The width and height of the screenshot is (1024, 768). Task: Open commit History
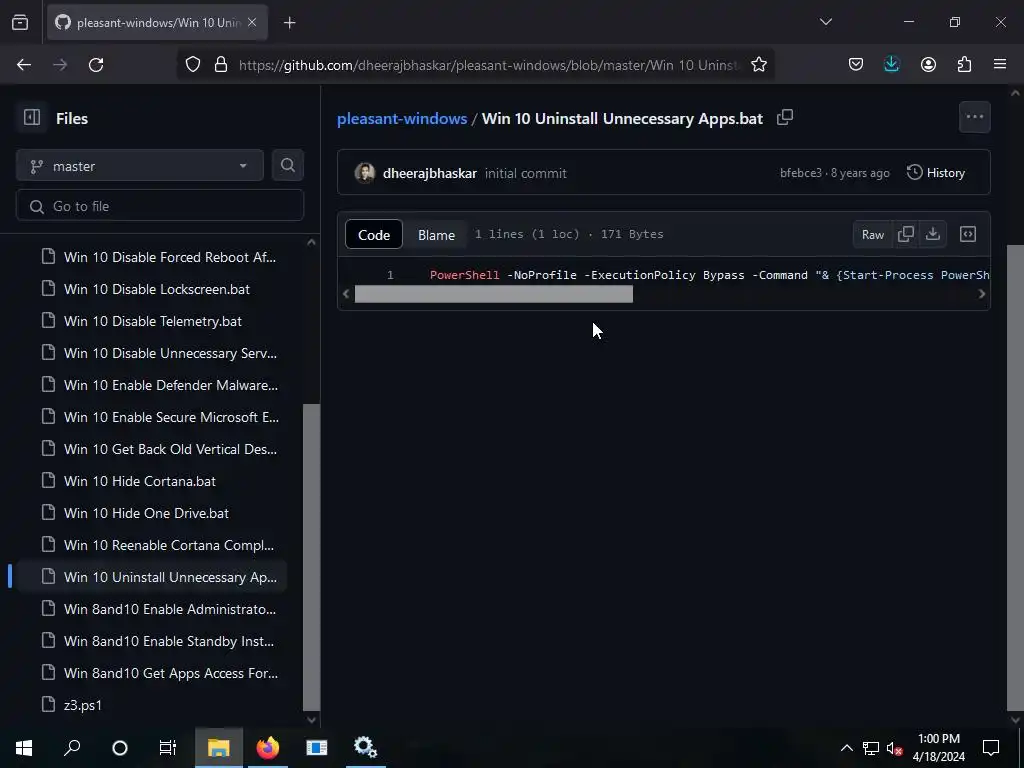coord(936,172)
